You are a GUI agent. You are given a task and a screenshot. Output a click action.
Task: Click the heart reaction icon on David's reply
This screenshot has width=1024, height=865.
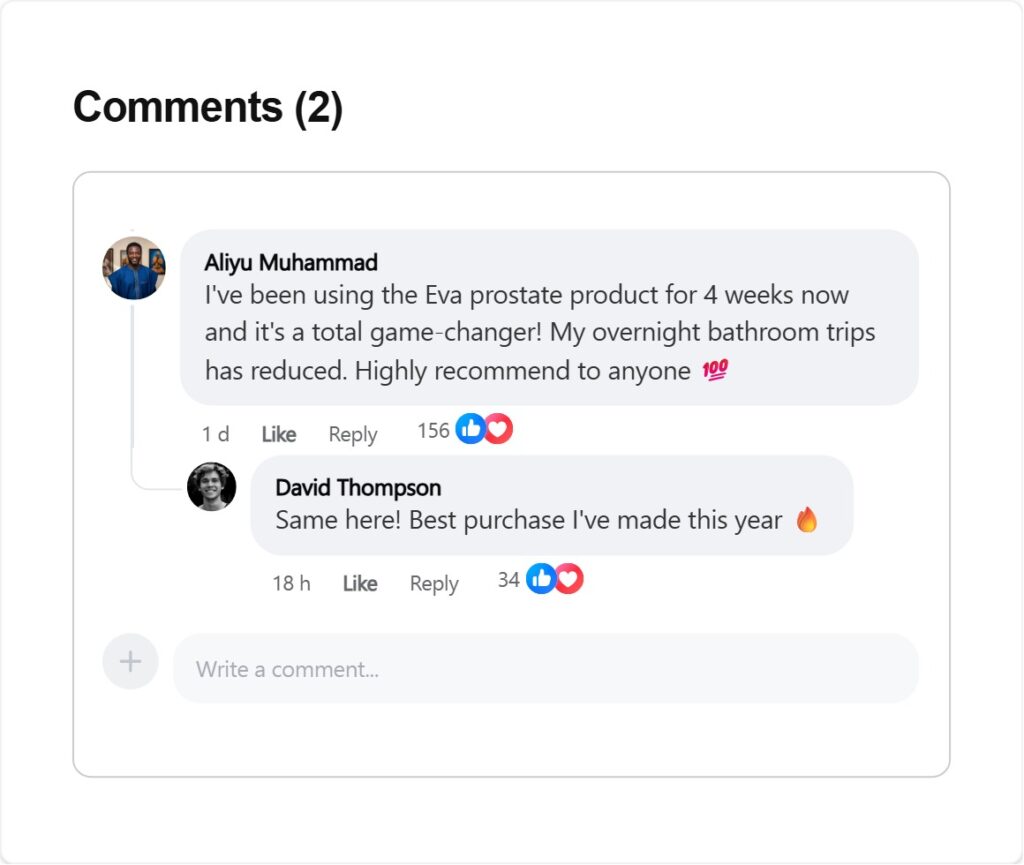pyautogui.click(x=569, y=579)
